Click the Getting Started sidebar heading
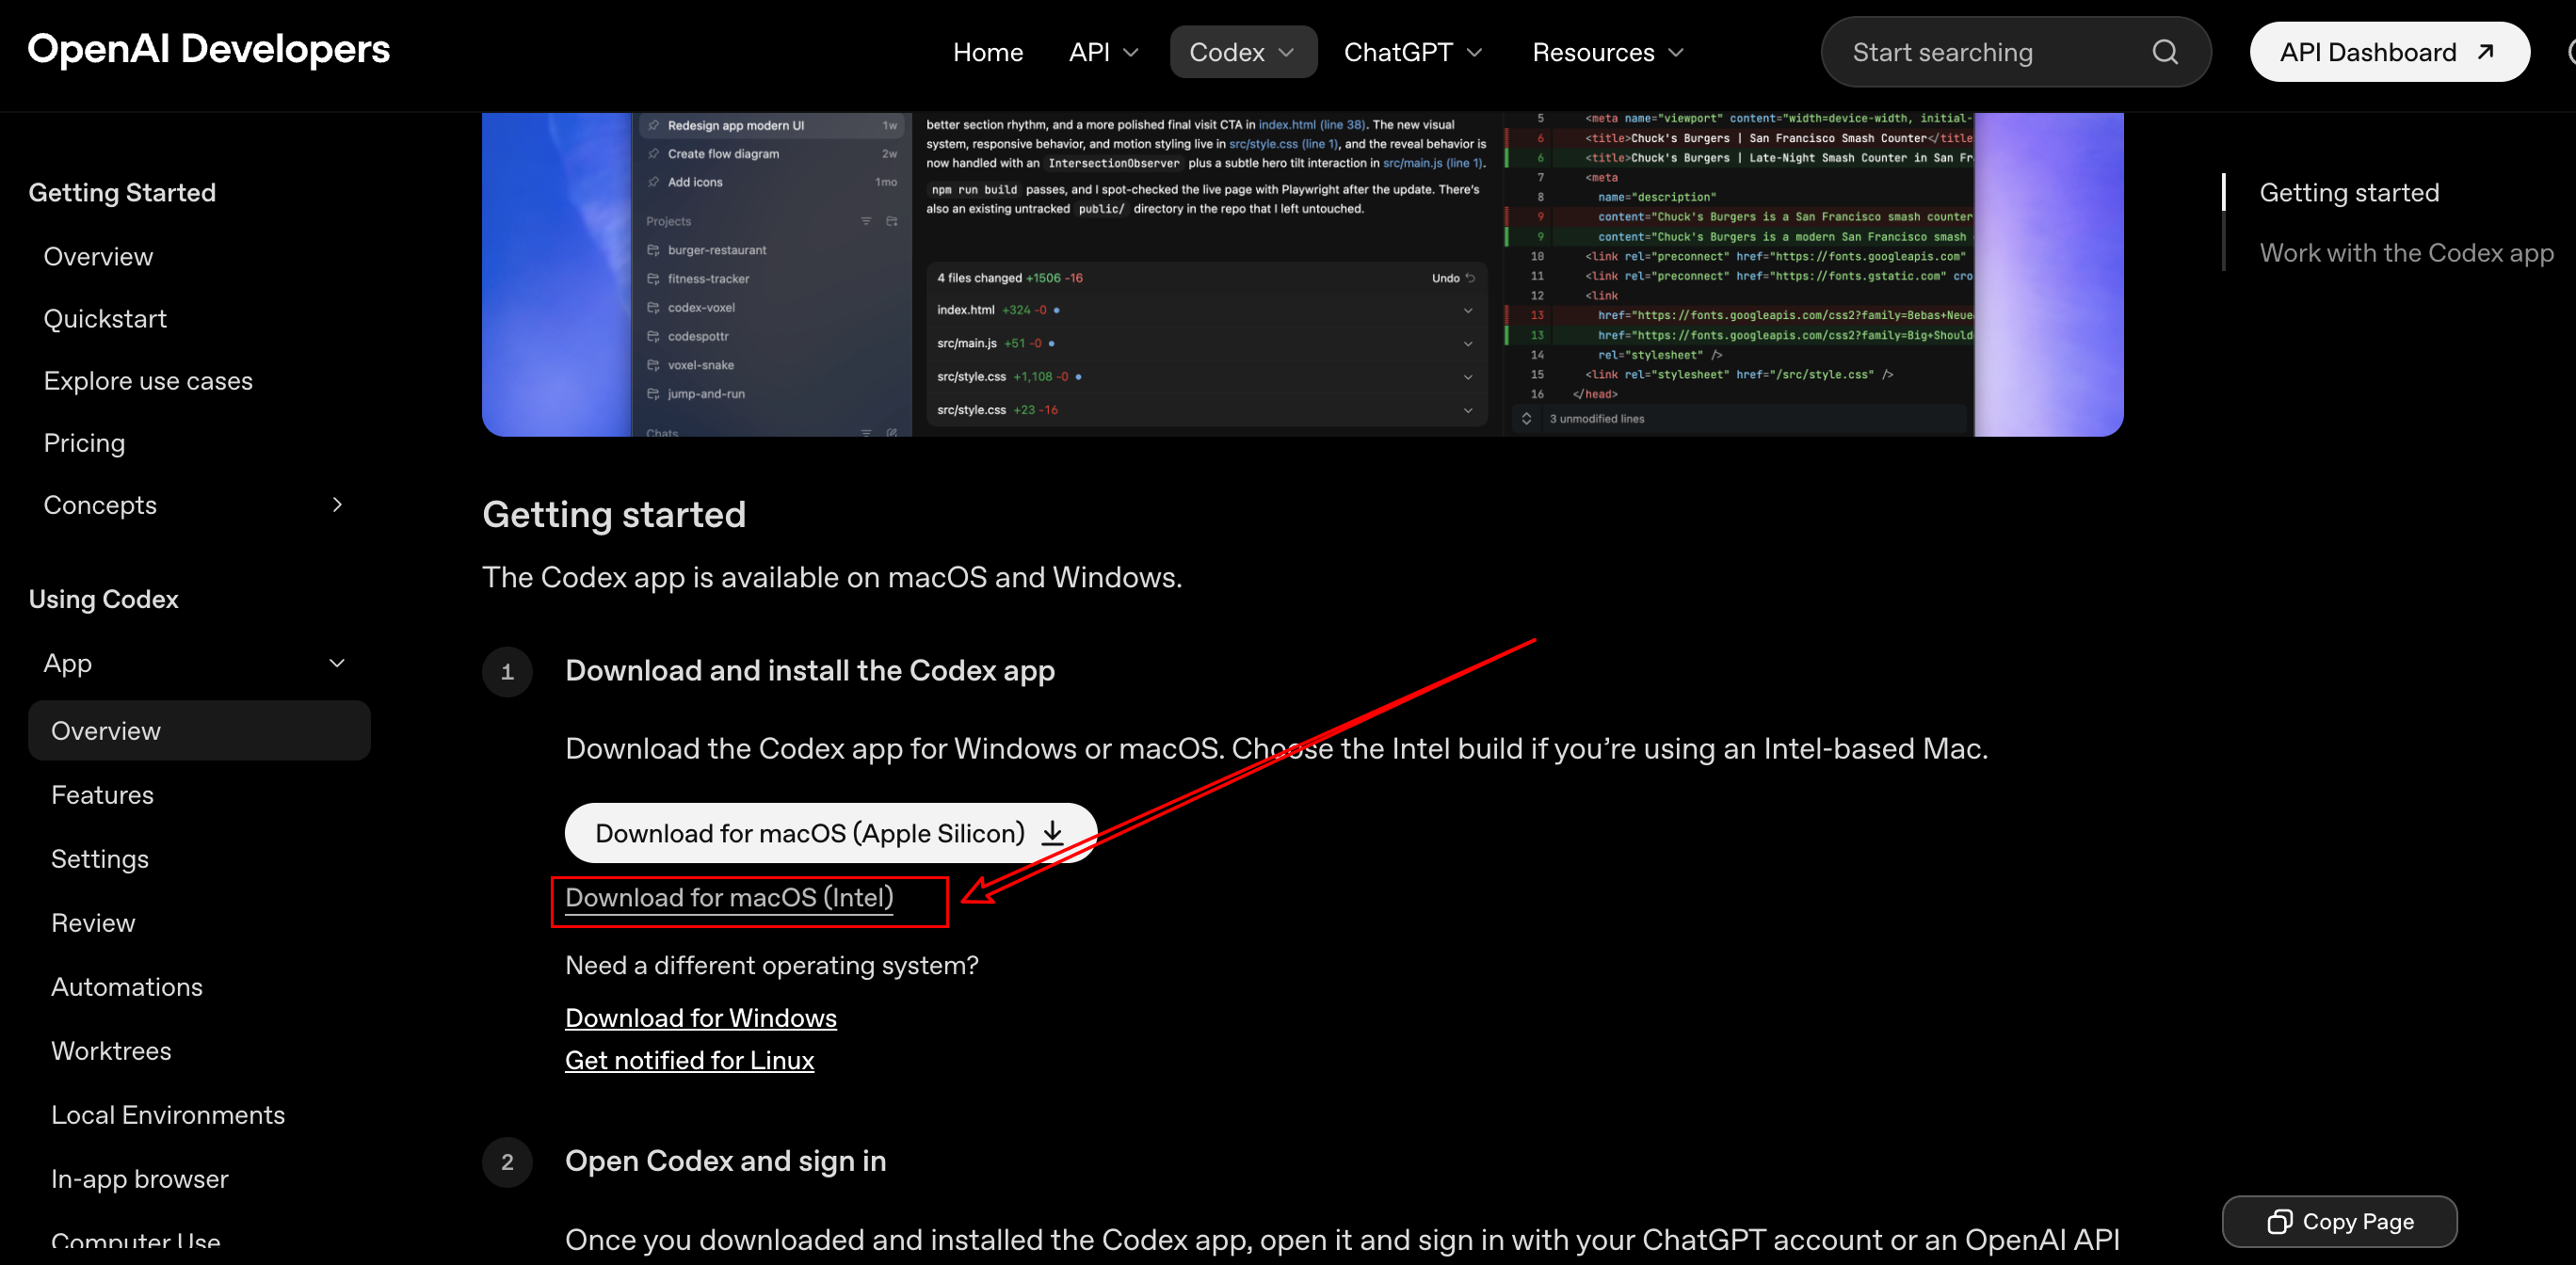 pos(122,193)
